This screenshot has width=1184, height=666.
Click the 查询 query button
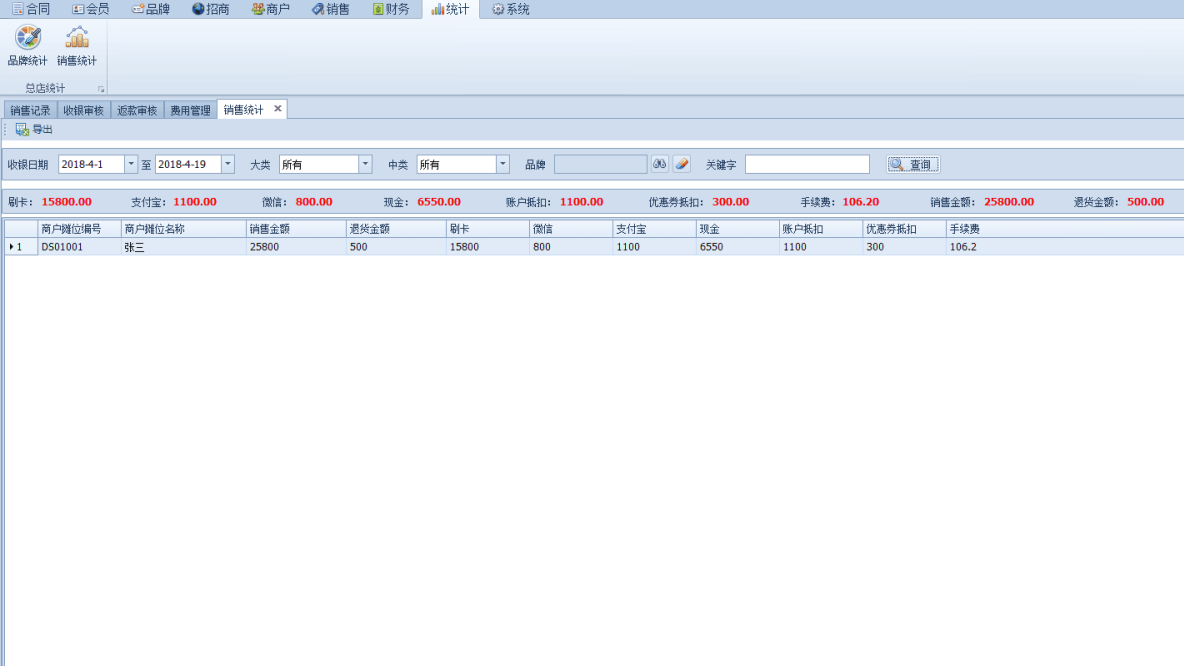913,165
